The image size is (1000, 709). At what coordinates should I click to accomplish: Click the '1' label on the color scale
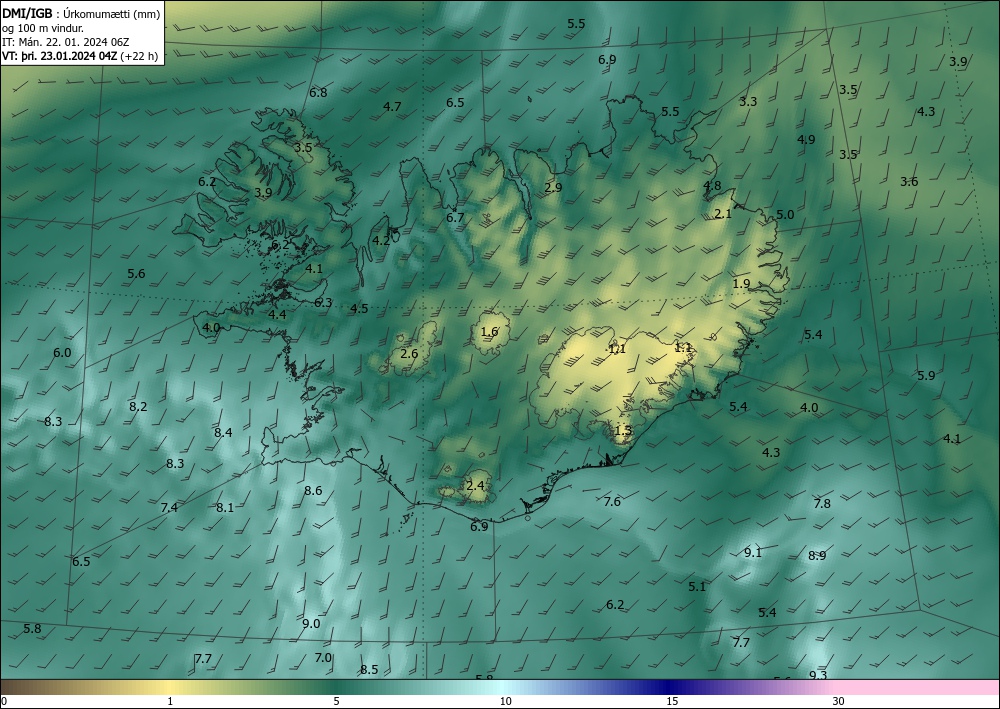170,701
